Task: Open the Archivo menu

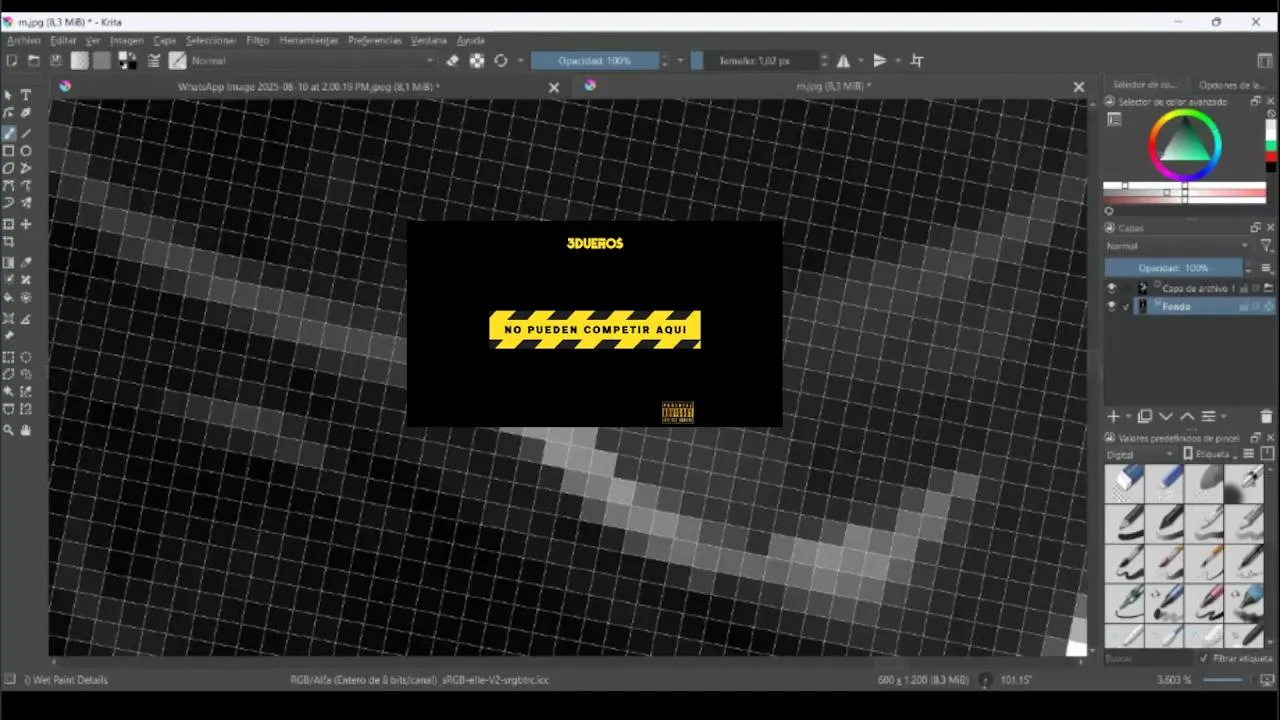Action: 23,40
